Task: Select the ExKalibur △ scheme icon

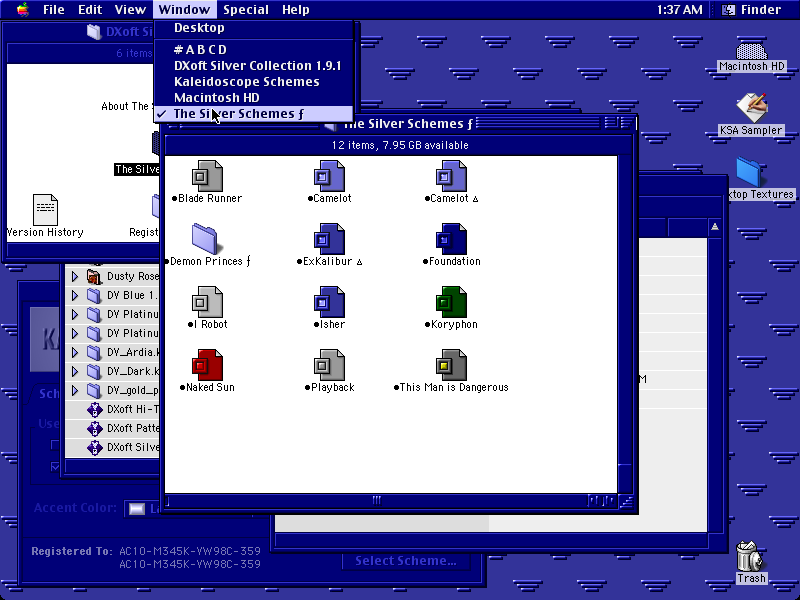Action: 329,239
